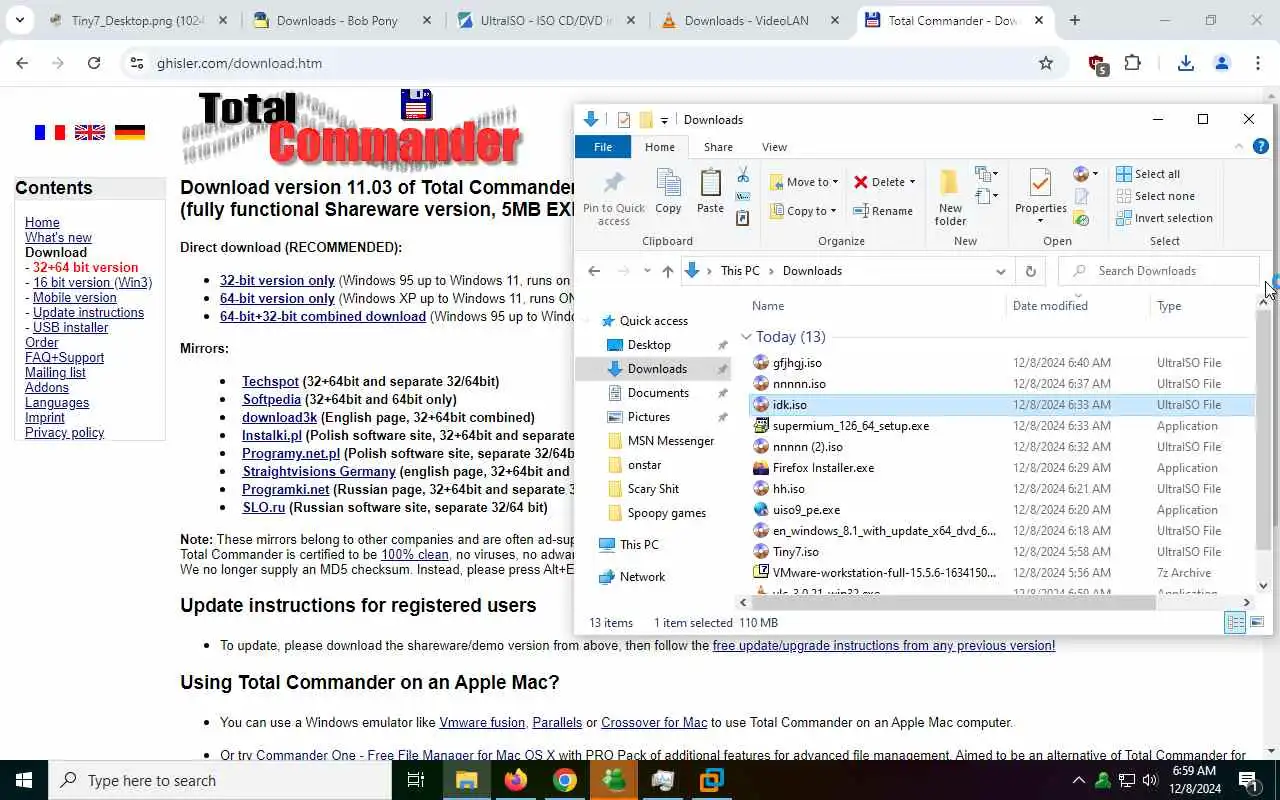This screenshot has height=800, width=1280.
Task: Open the What's new contents link
Action: click(58, 237)
